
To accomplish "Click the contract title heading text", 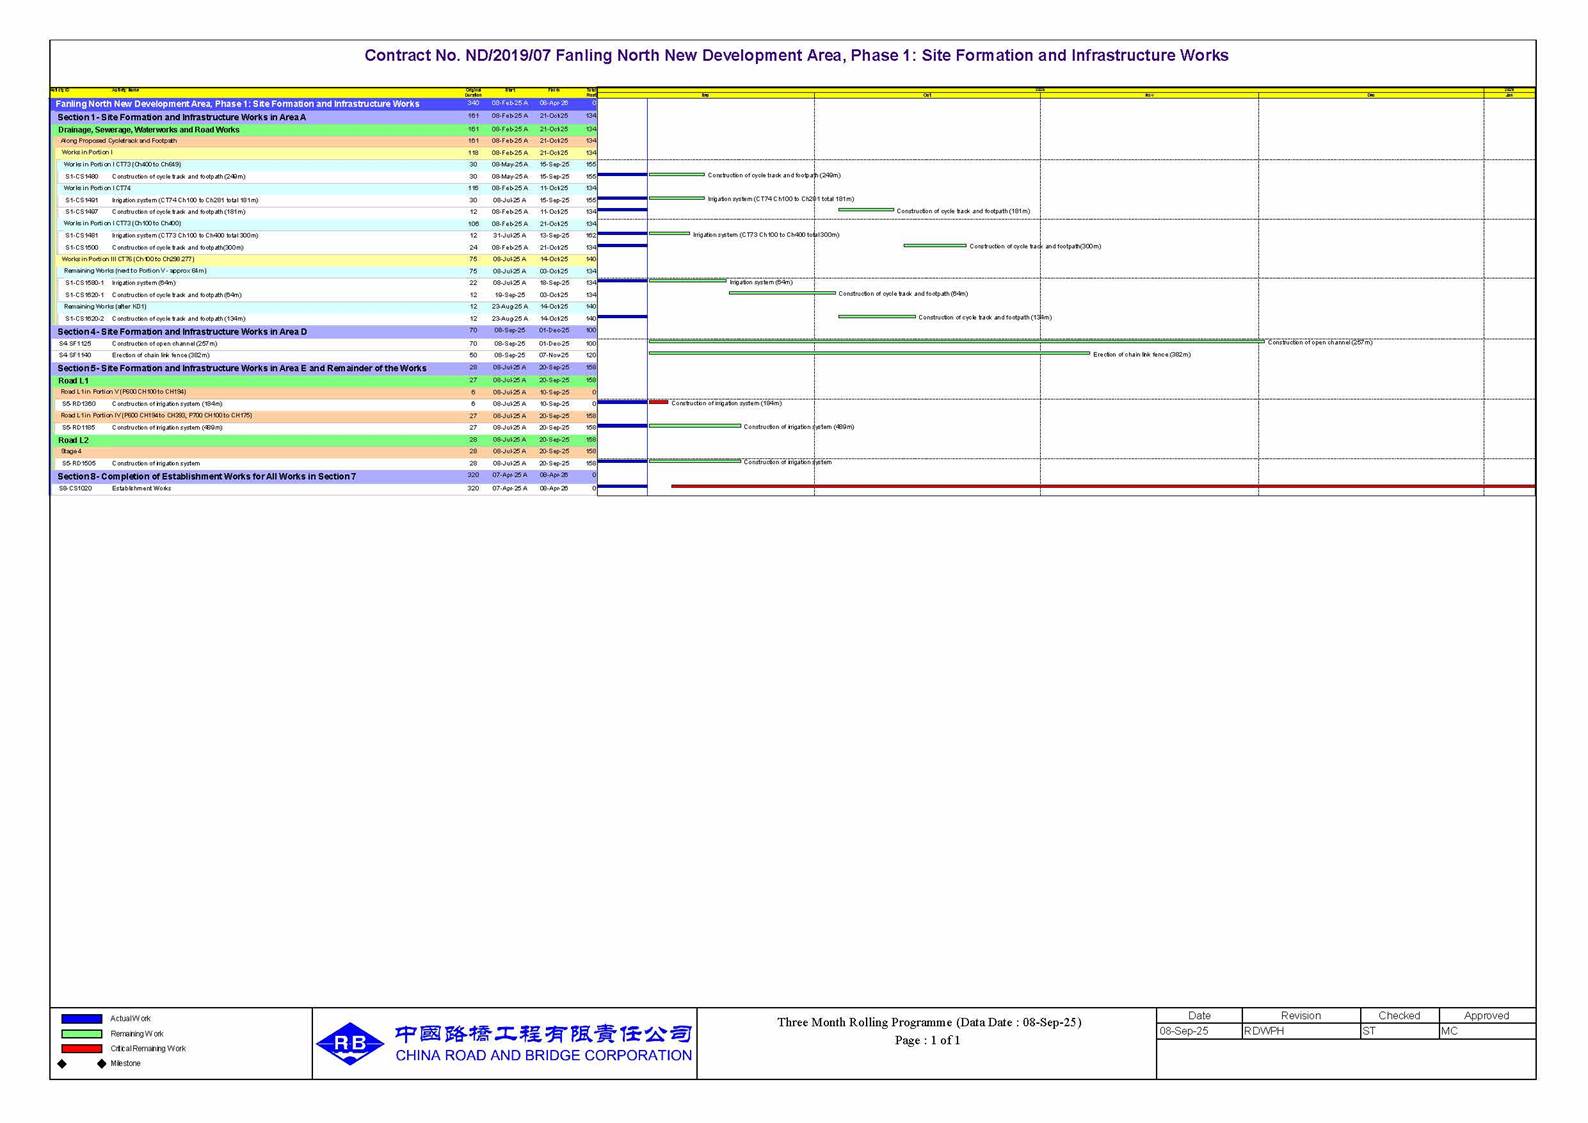I will coord(796,56).
